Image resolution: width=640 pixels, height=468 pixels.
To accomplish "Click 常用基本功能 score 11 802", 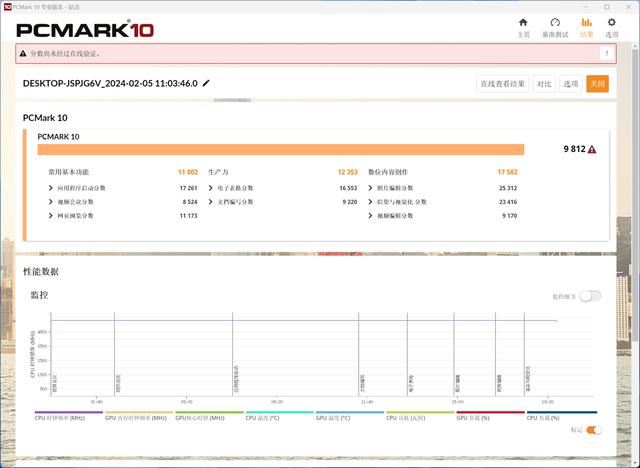I will (x=188, y=172).
